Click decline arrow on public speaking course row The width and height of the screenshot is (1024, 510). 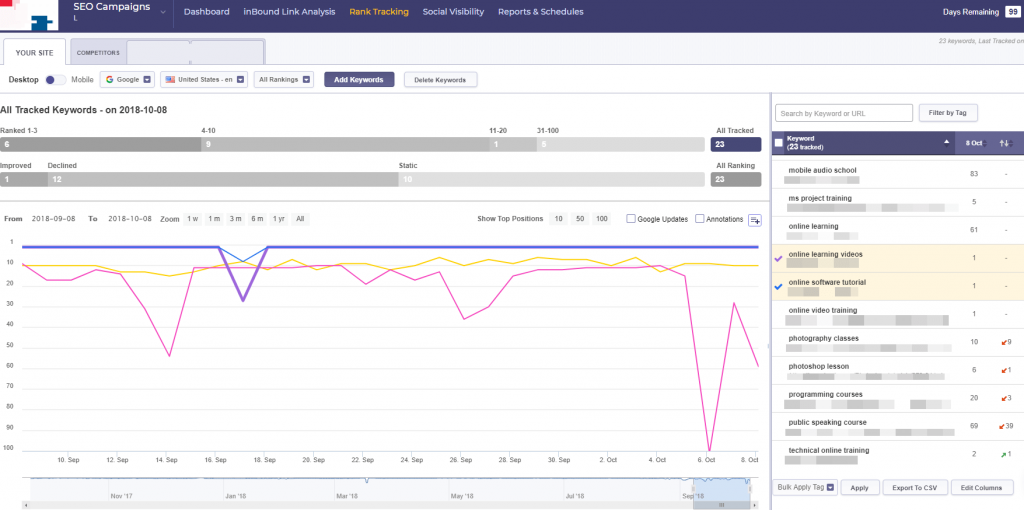point(1001,426)
